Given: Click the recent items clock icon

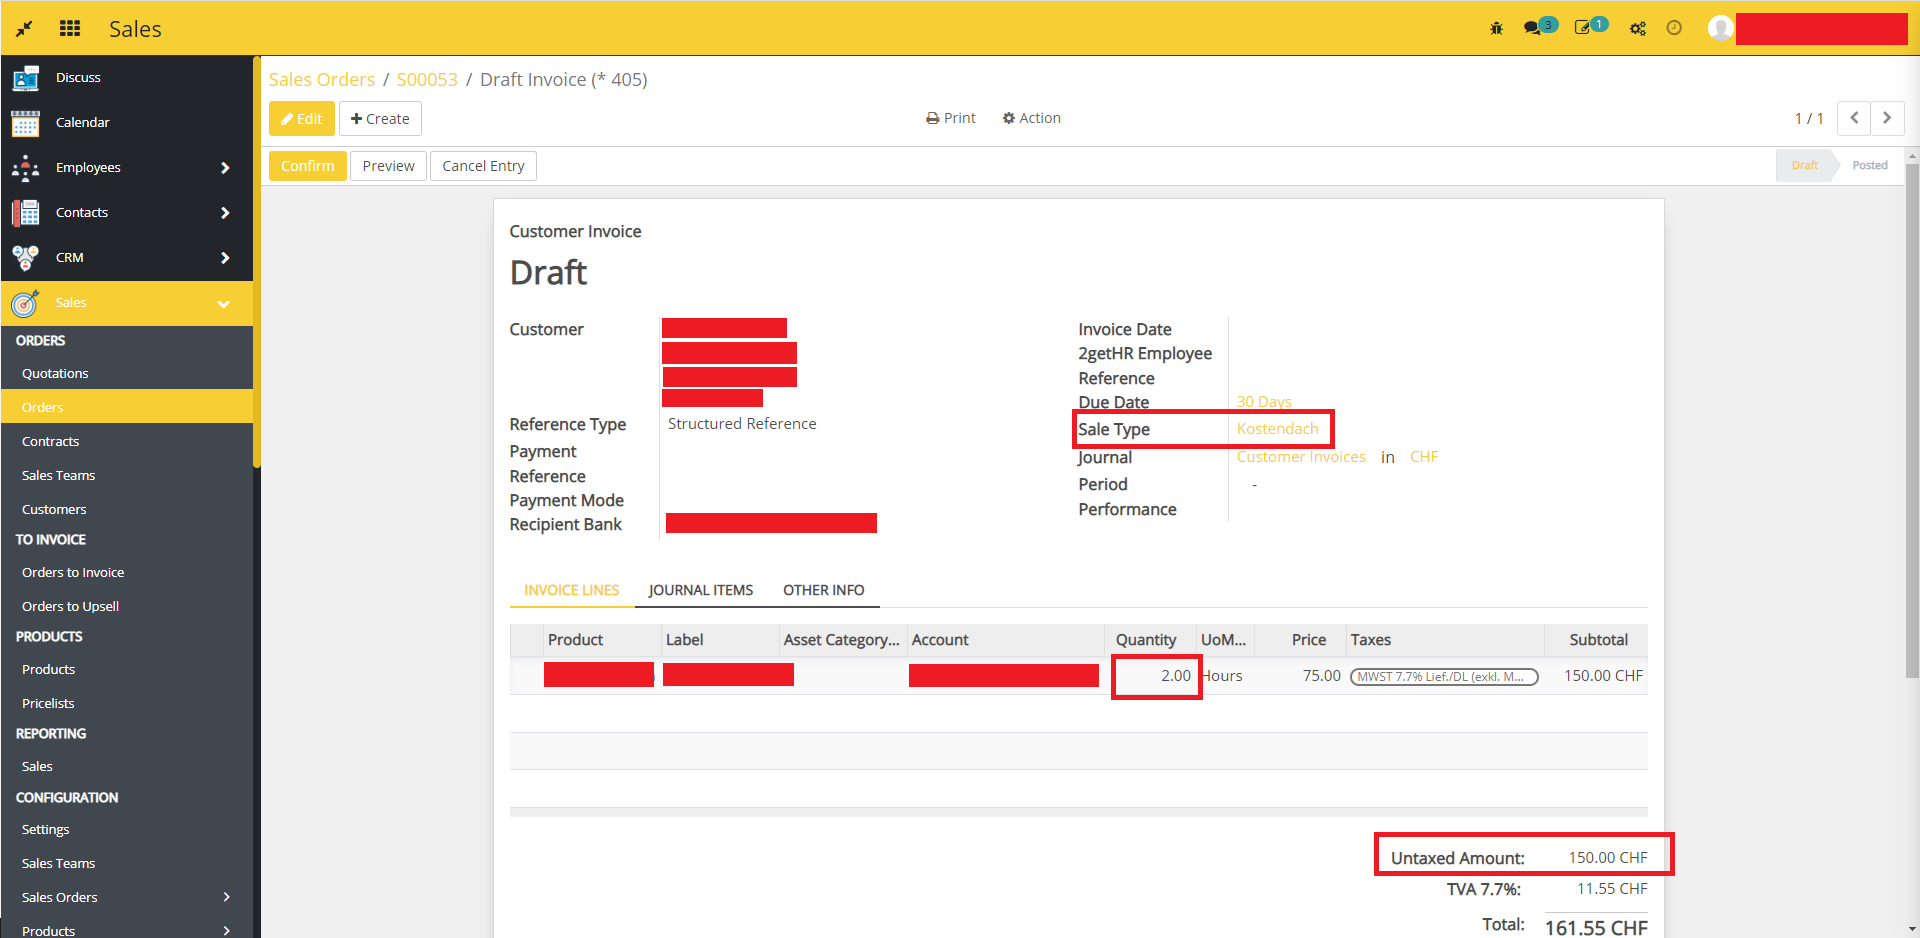Looking at the screenshot, I should 1675,28.
